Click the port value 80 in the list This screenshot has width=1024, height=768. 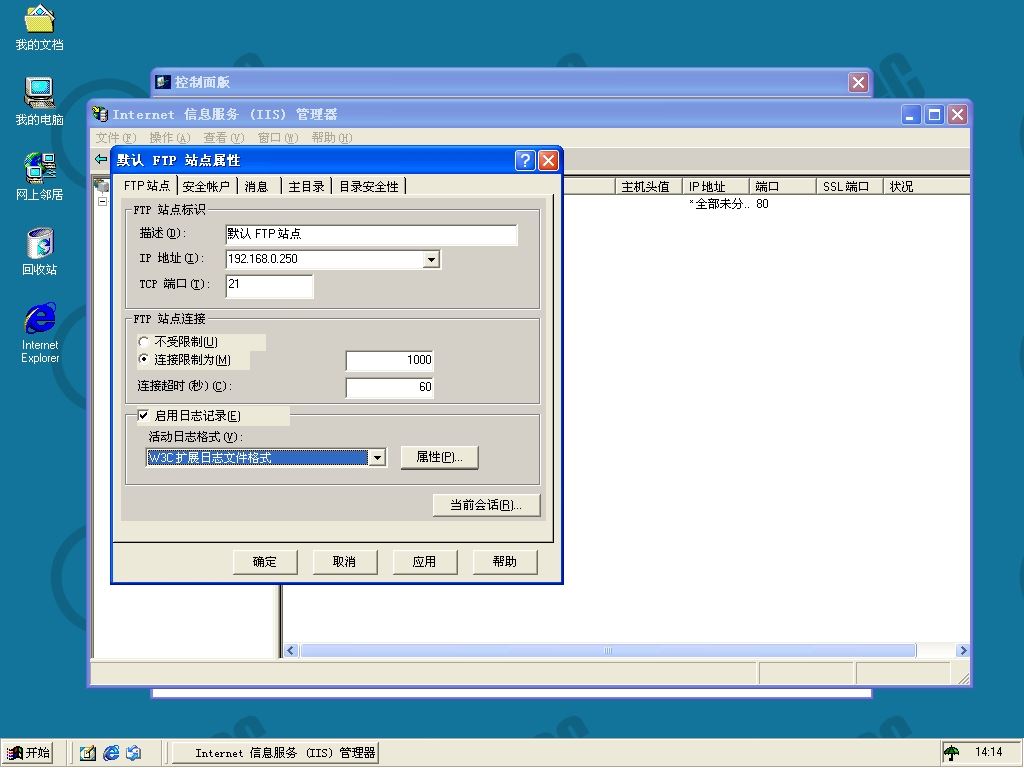point(762,204)
